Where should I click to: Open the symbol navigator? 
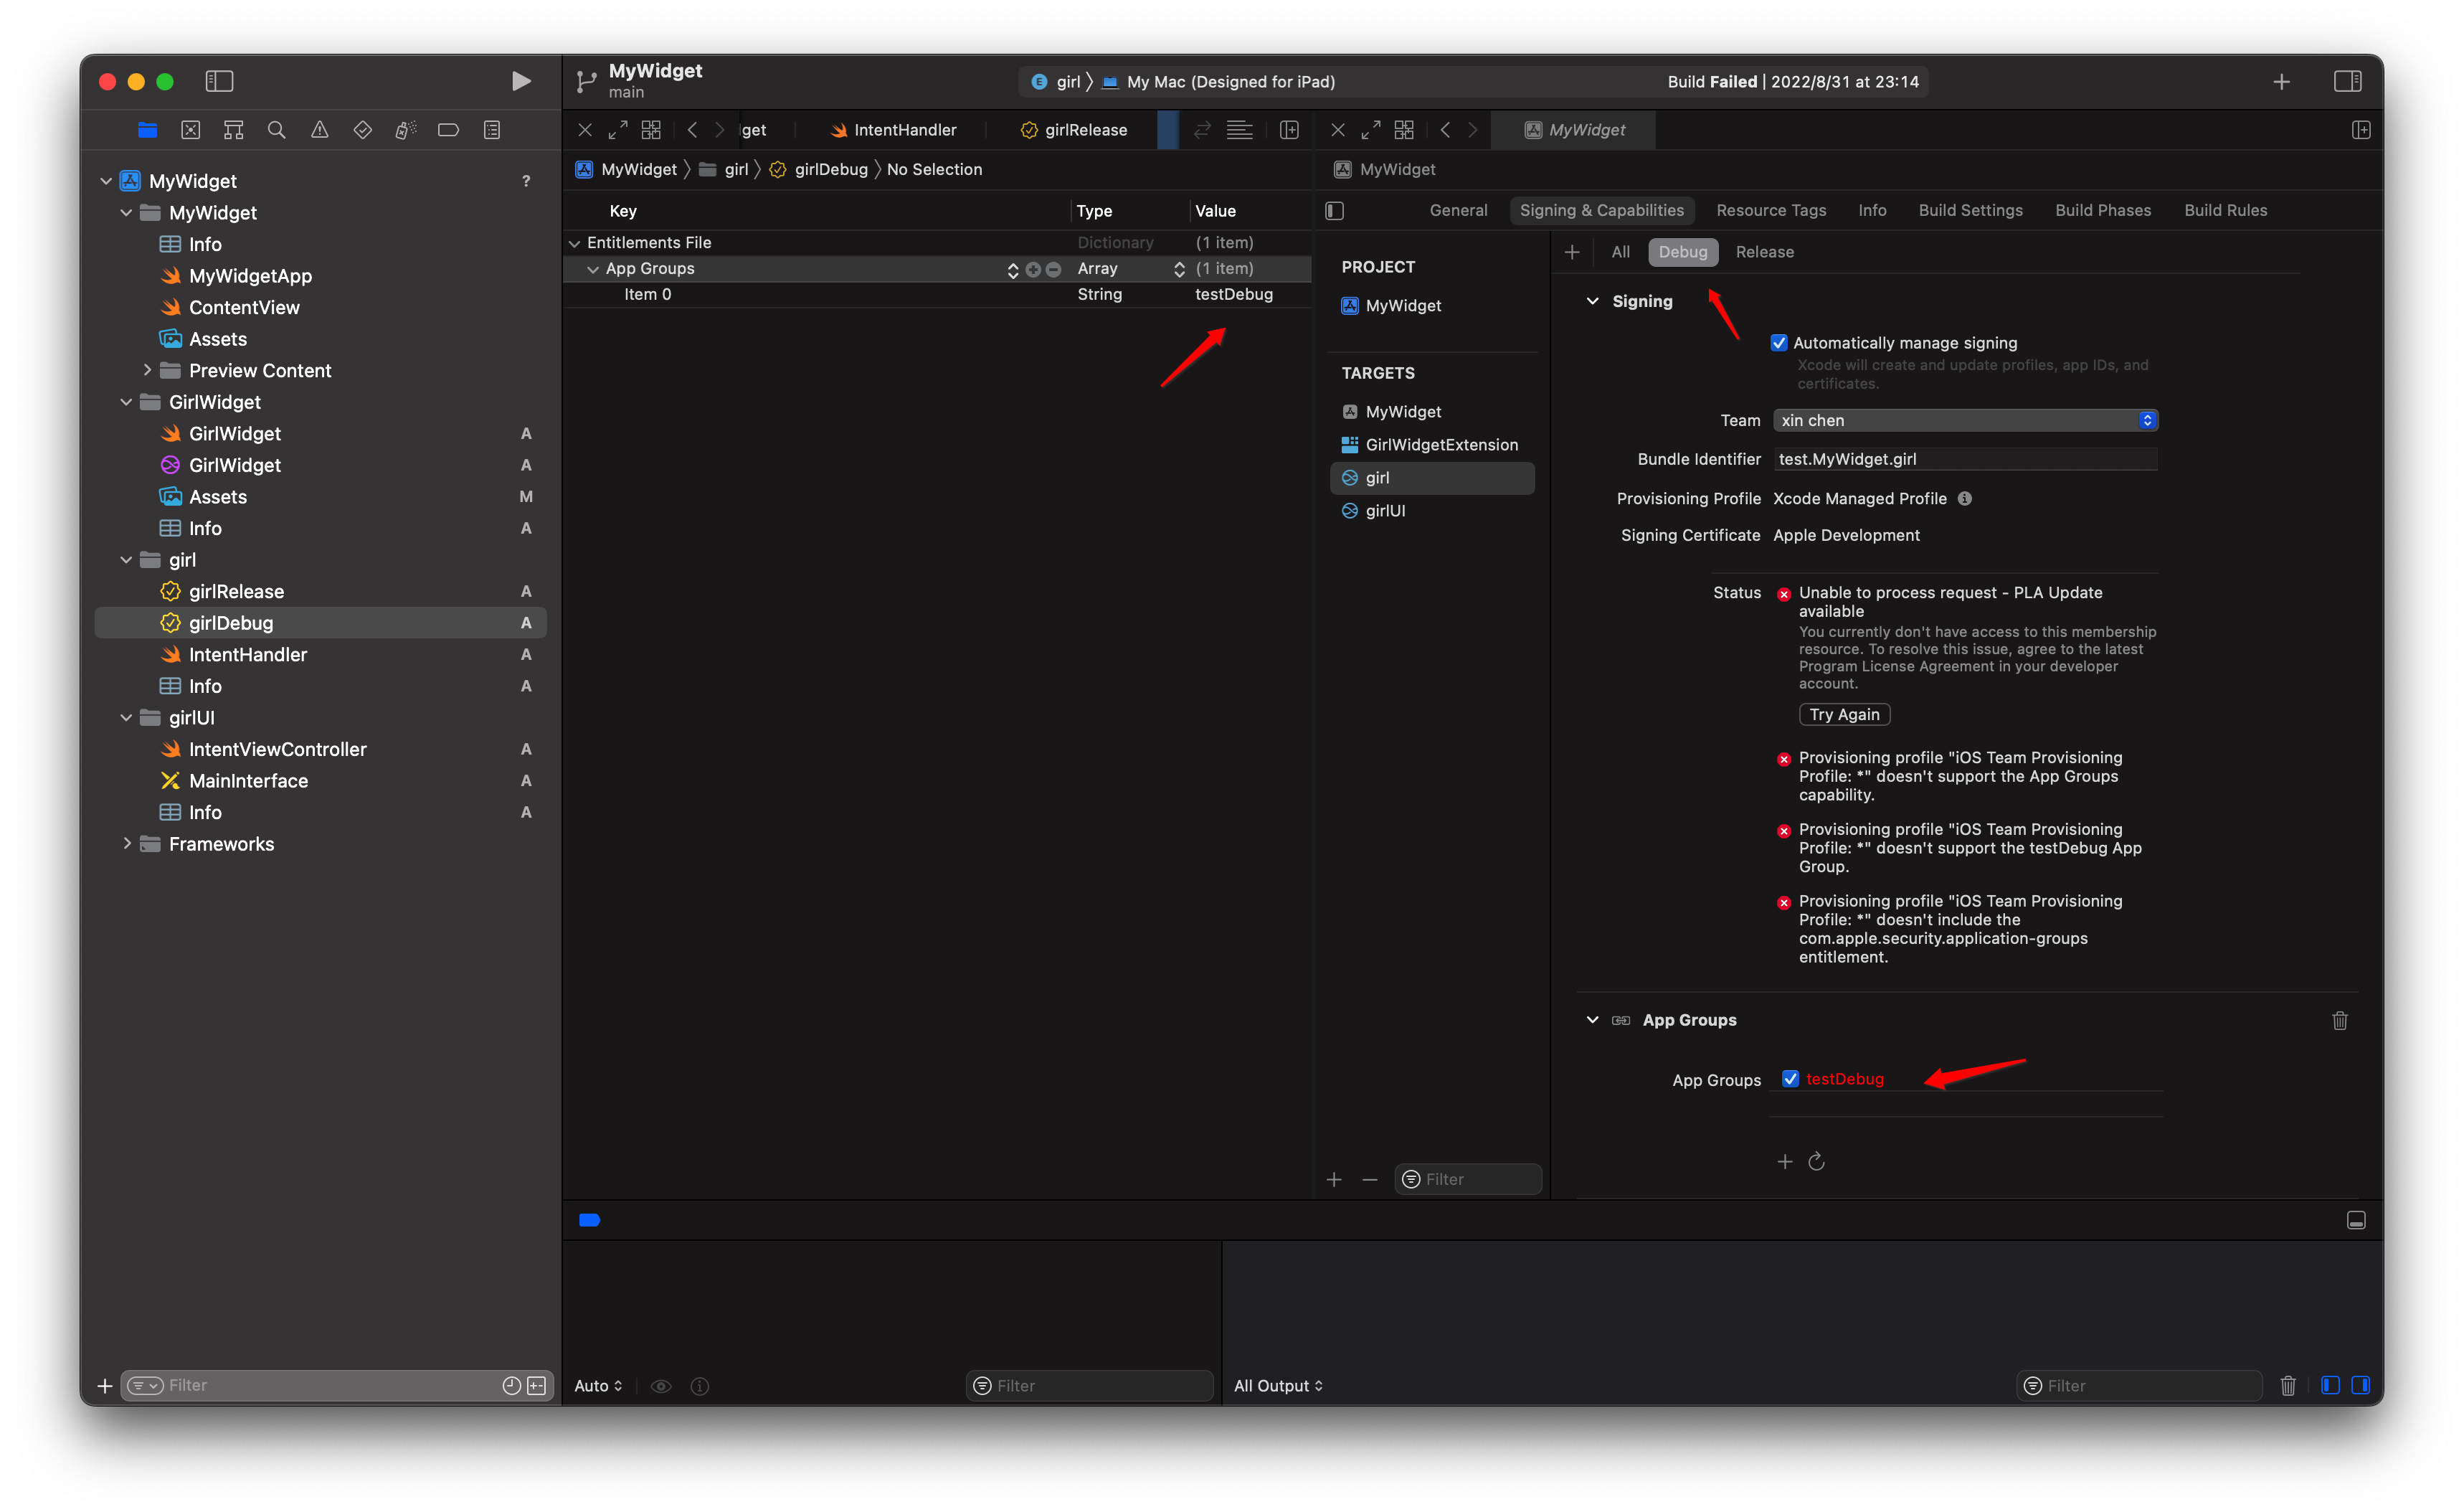(x=234, y=130)
